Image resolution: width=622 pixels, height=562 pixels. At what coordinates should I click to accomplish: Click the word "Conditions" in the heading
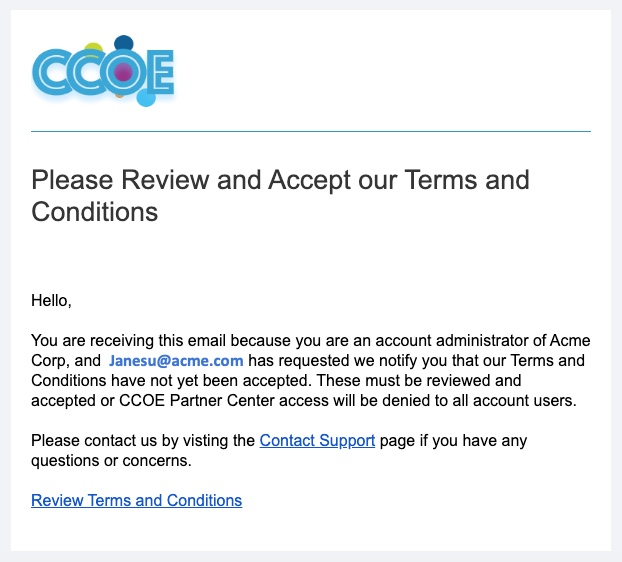[x=95, y=212]
